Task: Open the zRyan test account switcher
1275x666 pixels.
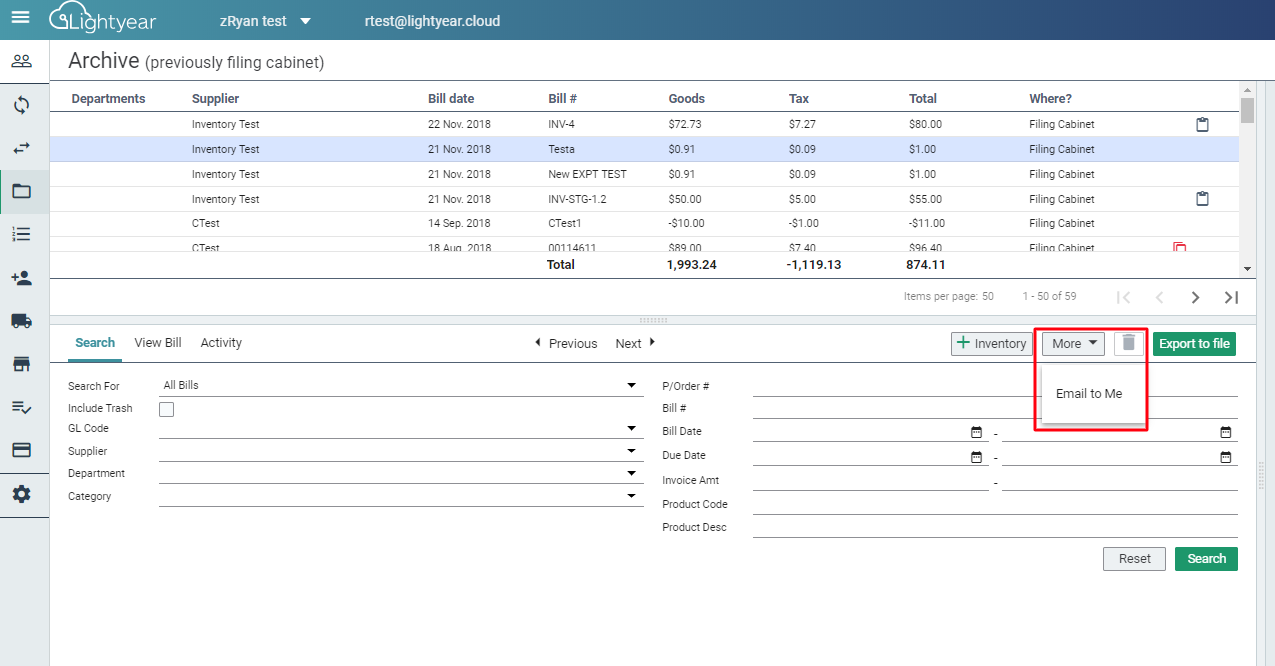Action: (x=264, y=20)
